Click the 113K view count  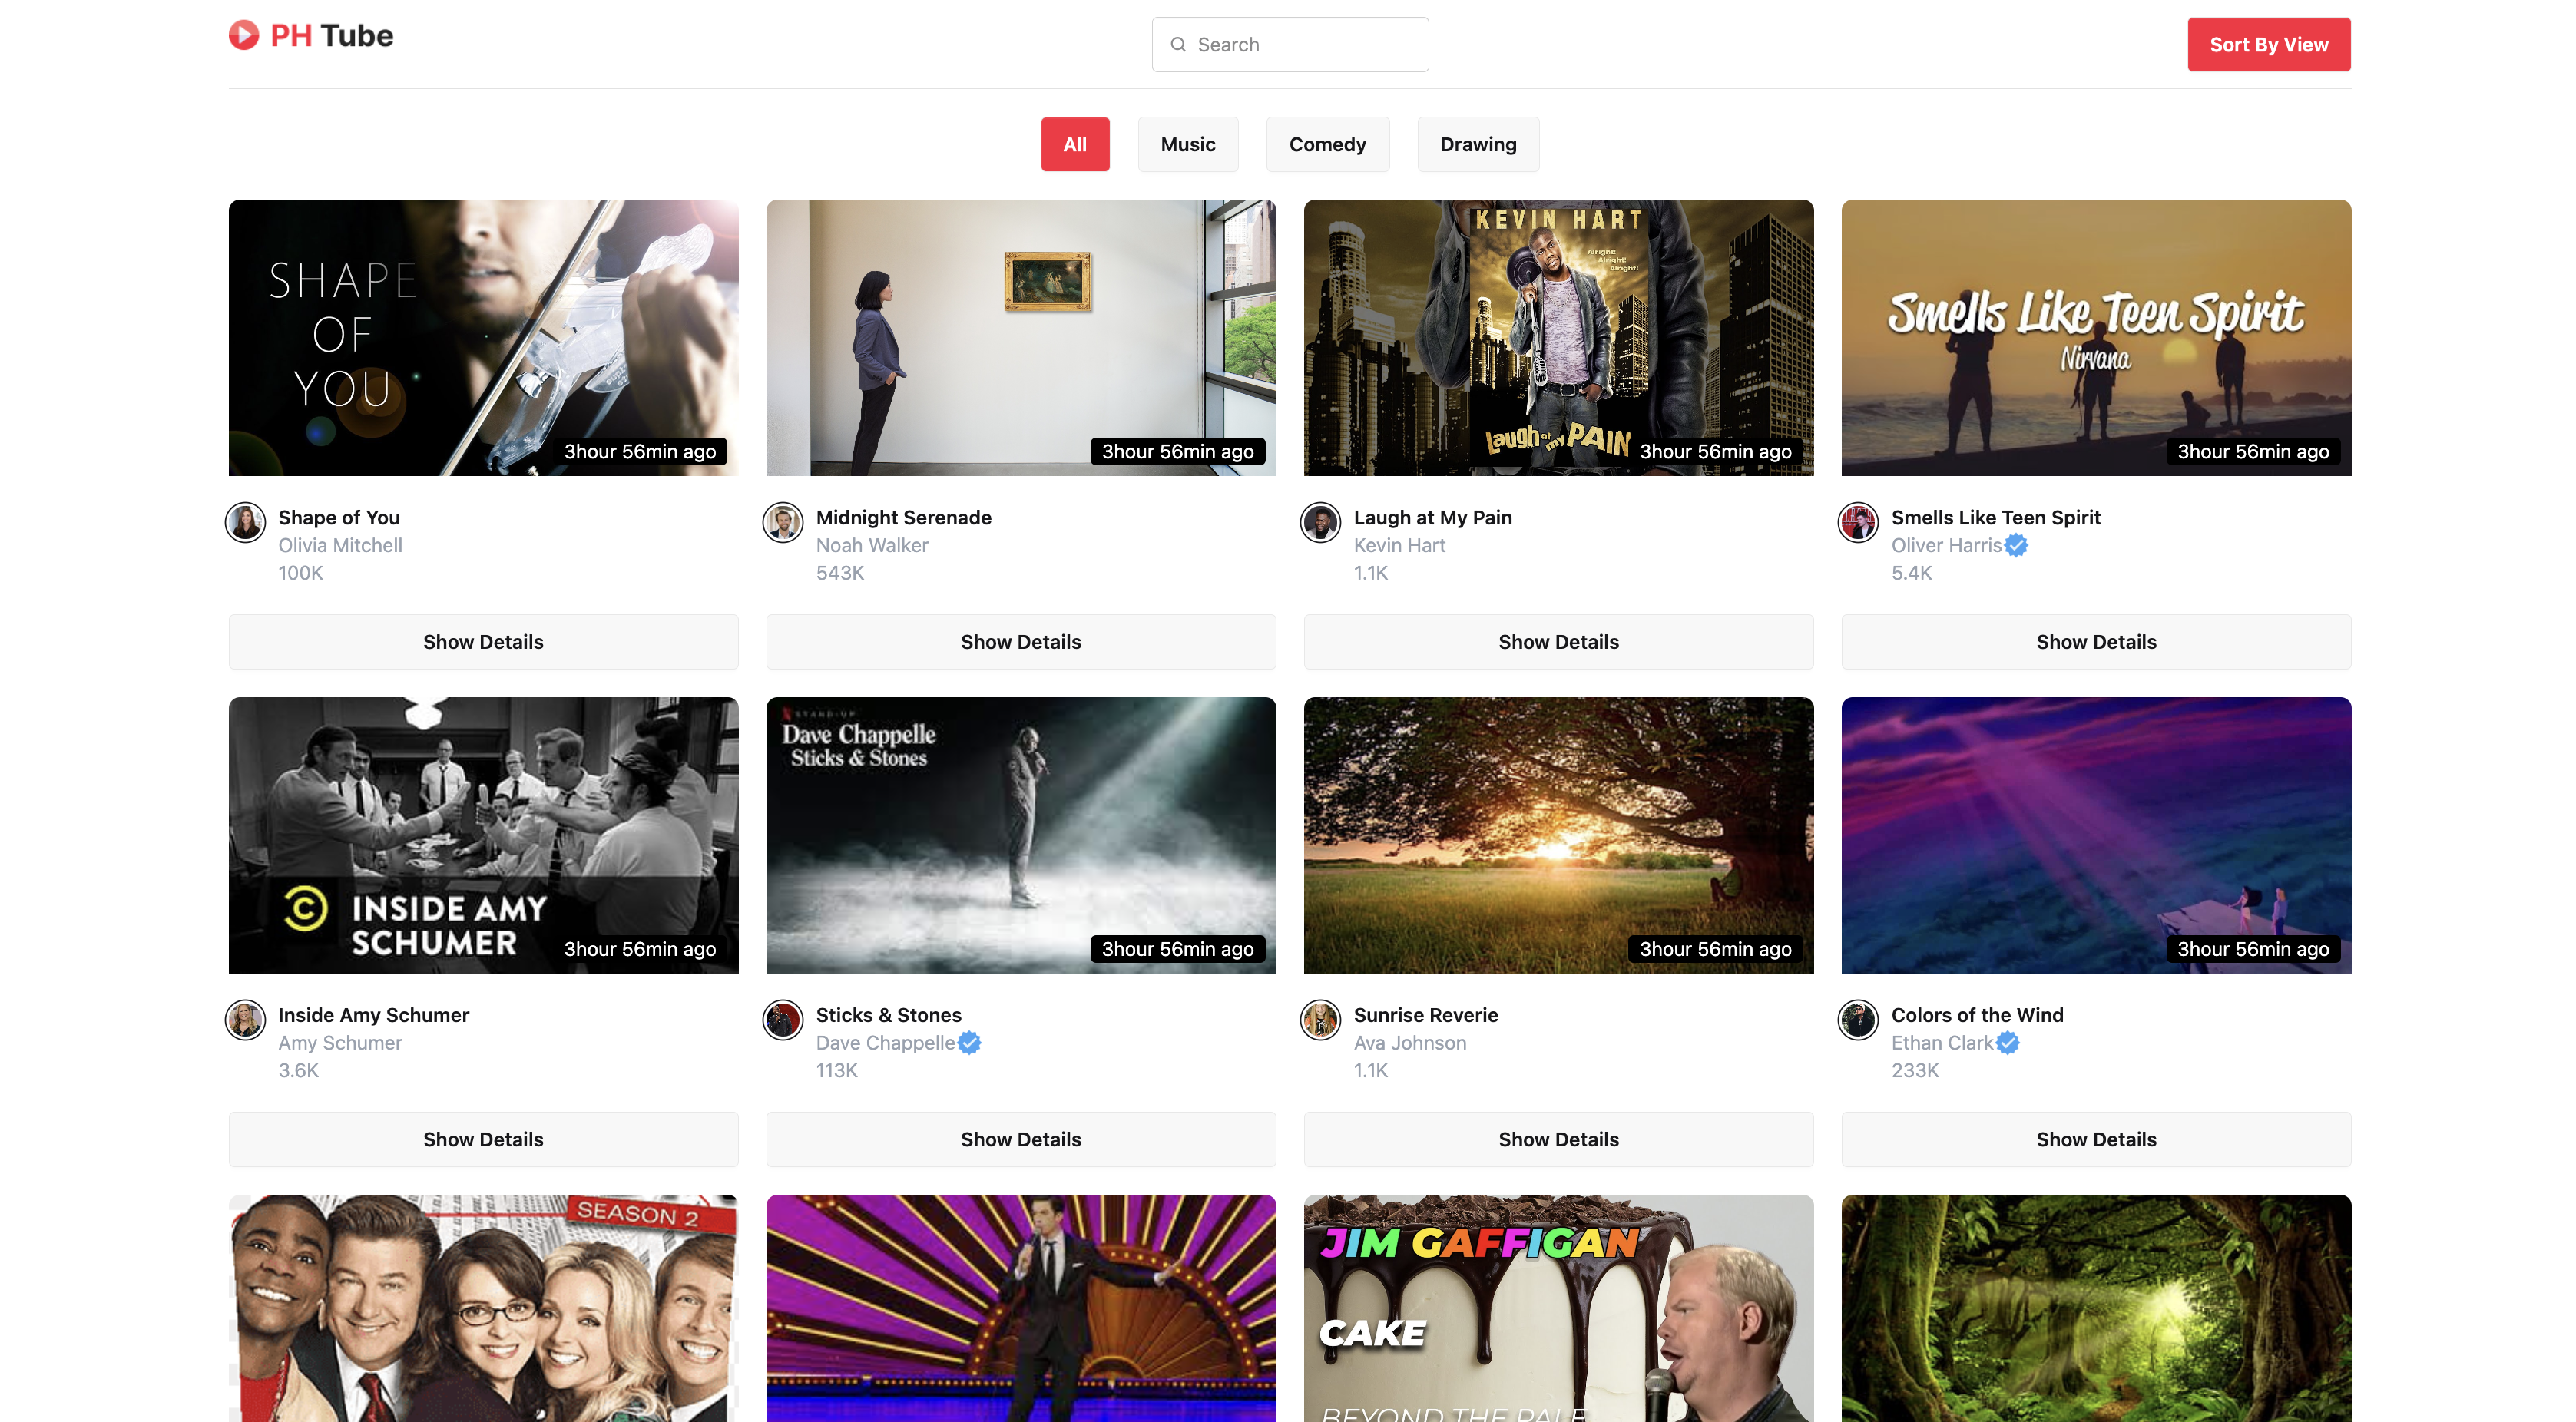click(836, 1071)
